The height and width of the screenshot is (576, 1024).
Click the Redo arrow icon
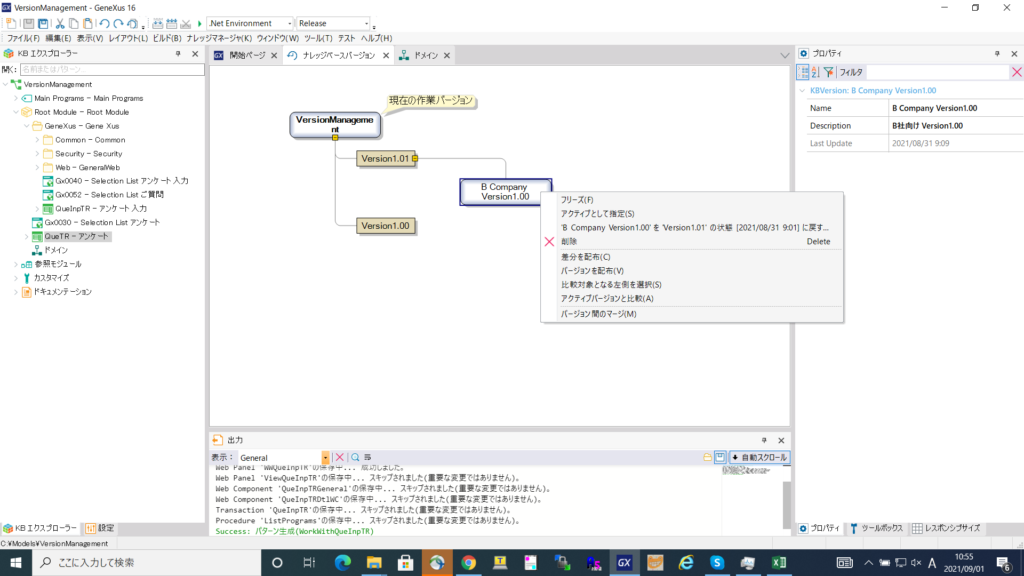[118, 24]
